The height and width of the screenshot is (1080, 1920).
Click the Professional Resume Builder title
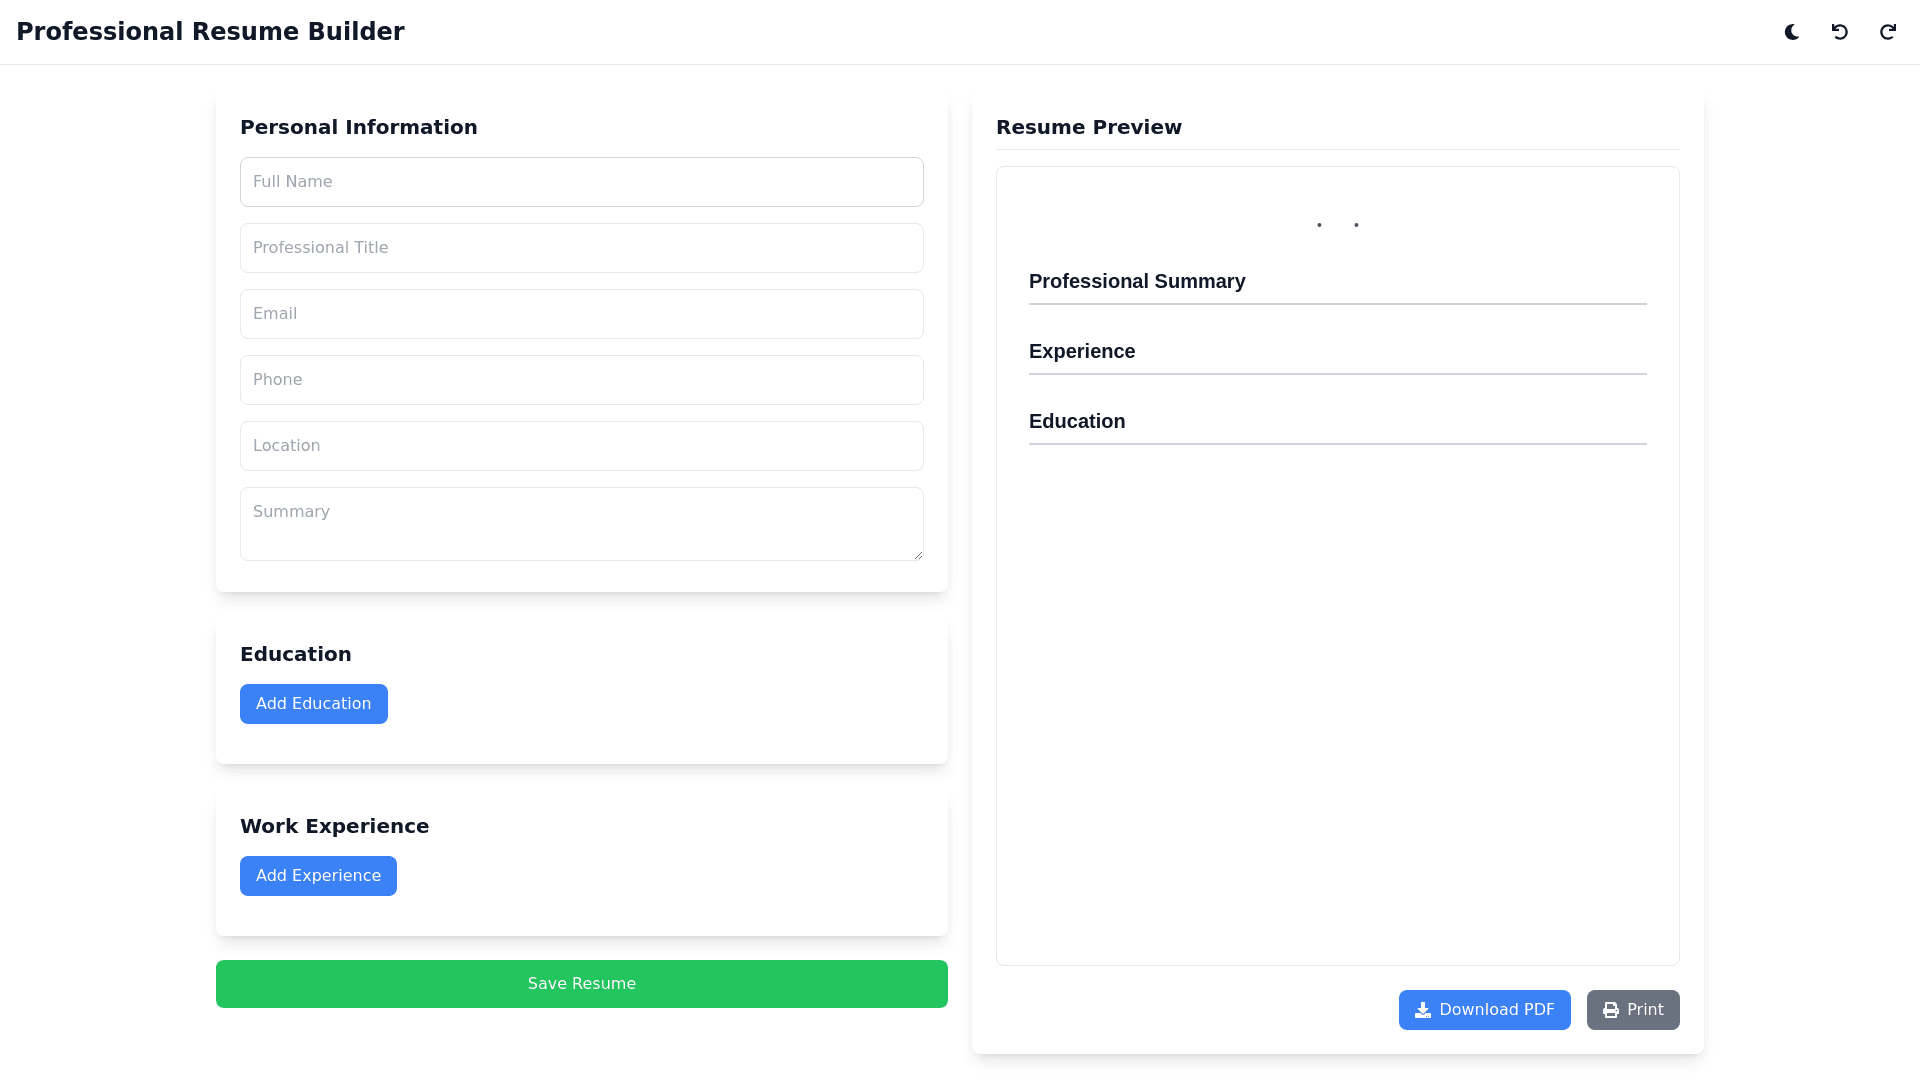[210, 32]
